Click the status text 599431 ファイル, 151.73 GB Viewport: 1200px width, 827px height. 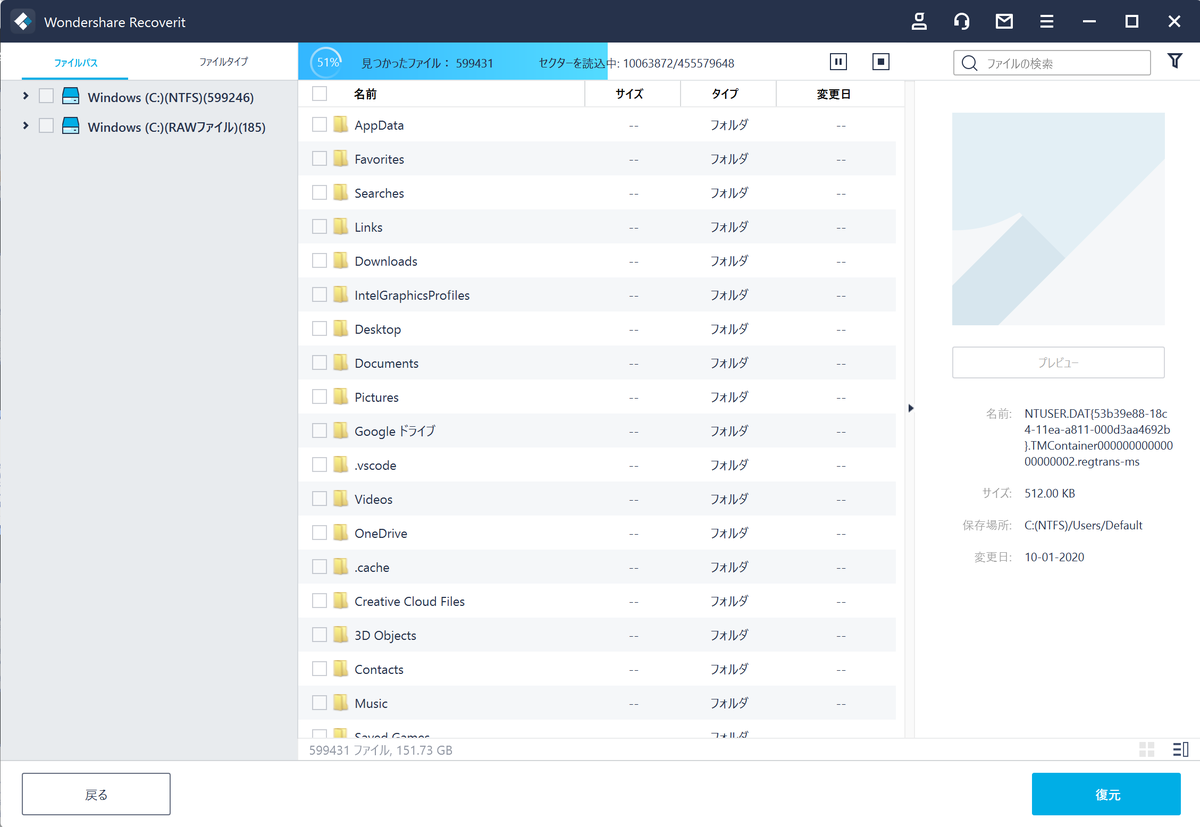[381, 749]
